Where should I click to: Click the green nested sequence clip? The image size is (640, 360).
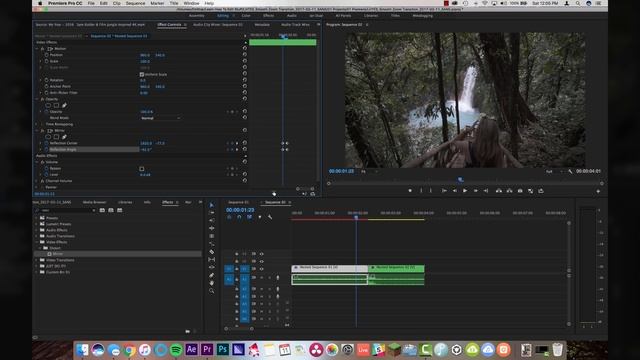pos(396,268)
